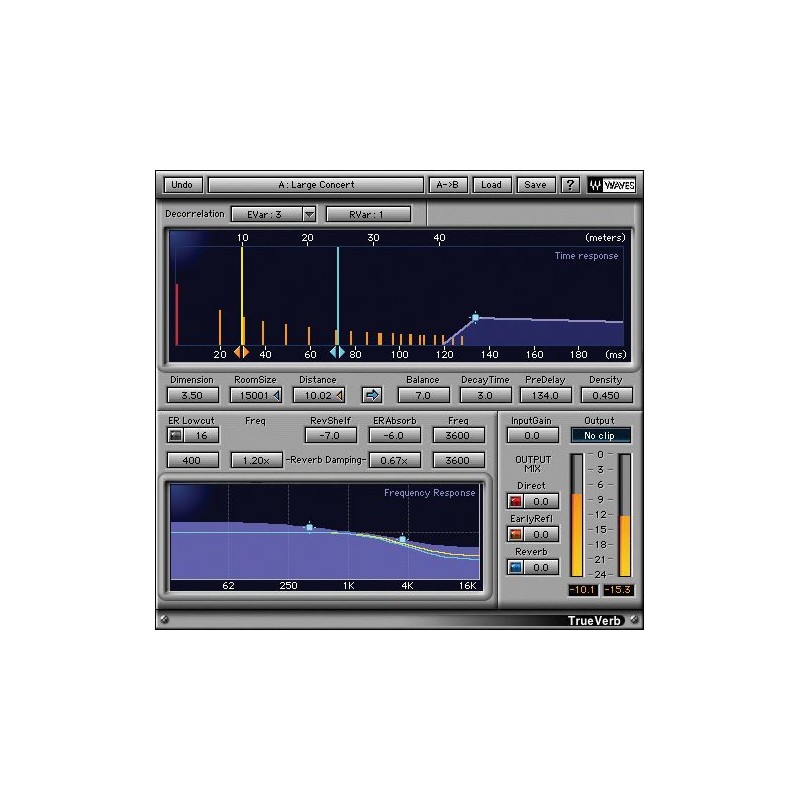Mute the EarlyRefl signal via its orange icon
The width and height of the screenshot is (800, 800).
click(x=514, y=533)
